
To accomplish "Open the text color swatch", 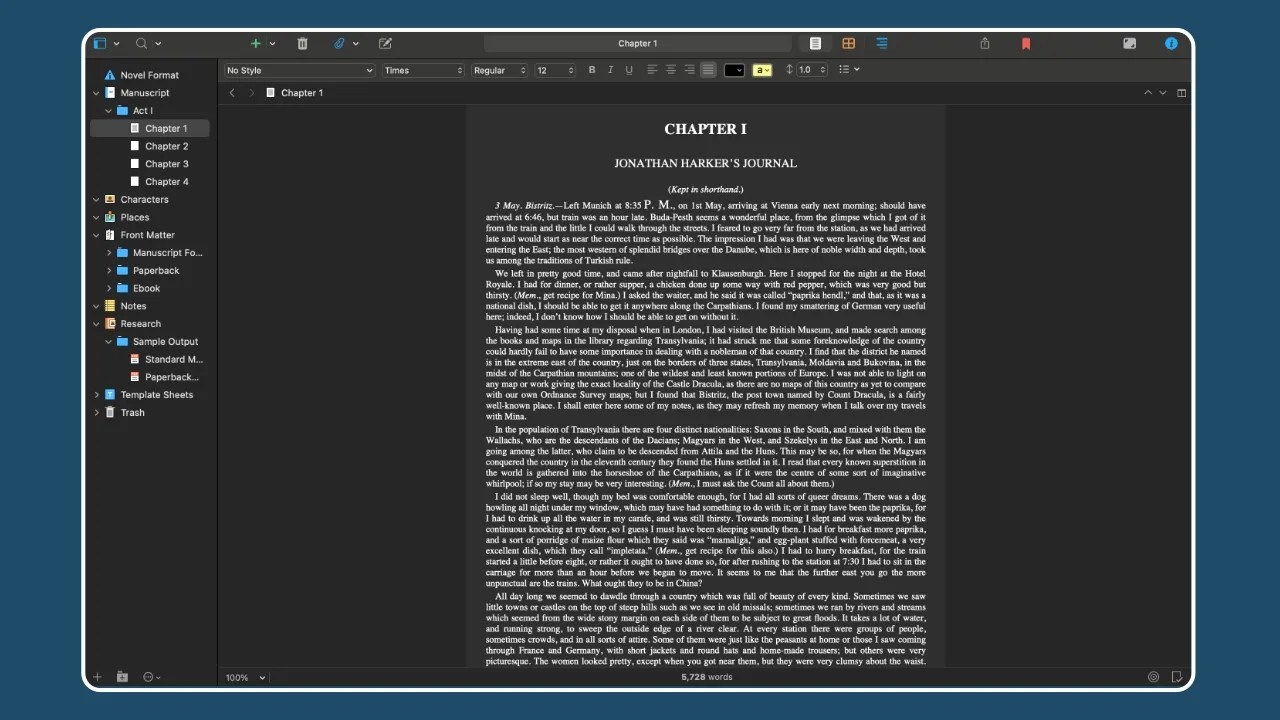I will click(x=735, y=70).
